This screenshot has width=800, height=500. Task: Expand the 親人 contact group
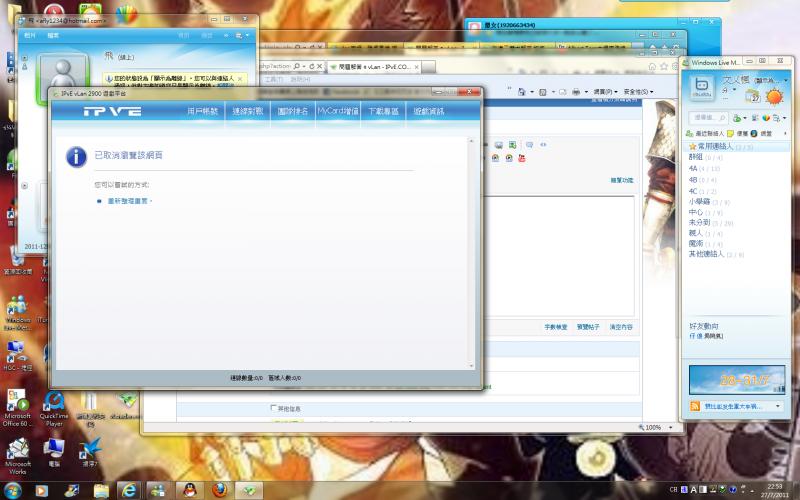(705, 233)
